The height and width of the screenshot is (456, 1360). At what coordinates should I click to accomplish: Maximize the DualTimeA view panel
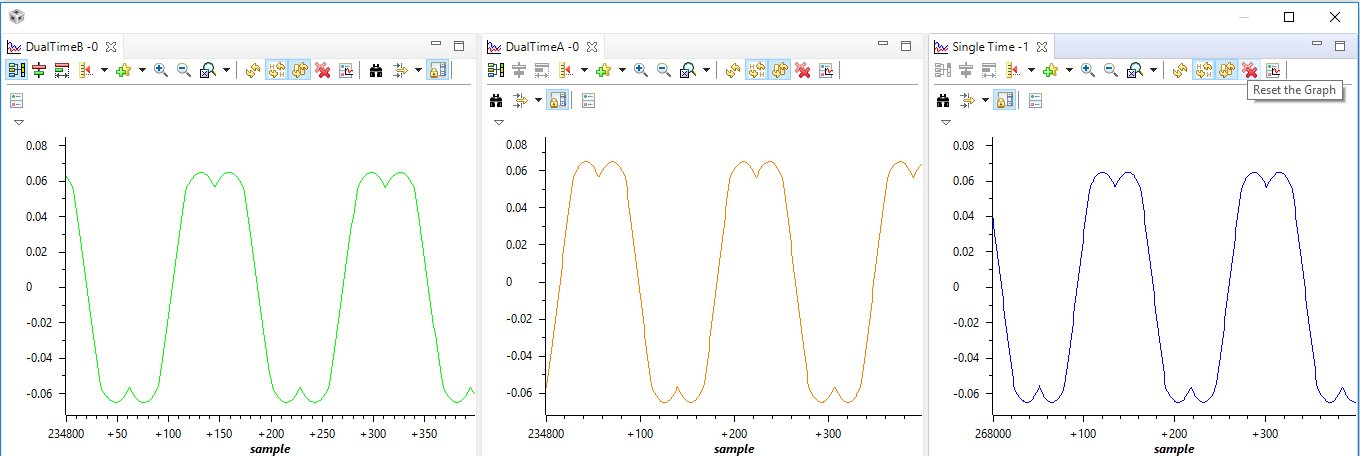pos(906,45)
